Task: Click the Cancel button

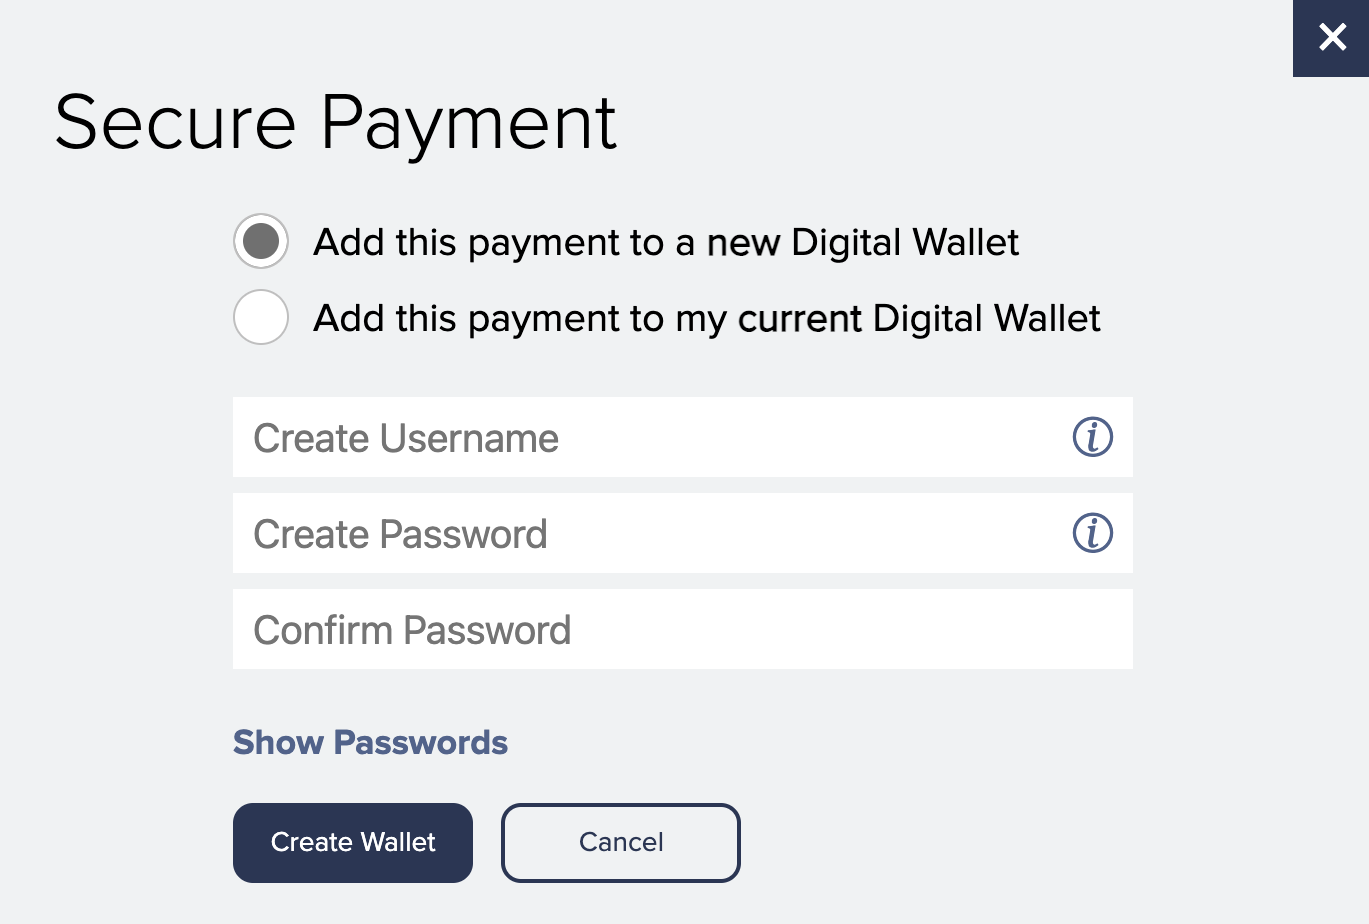Action: tap(621, 843)
